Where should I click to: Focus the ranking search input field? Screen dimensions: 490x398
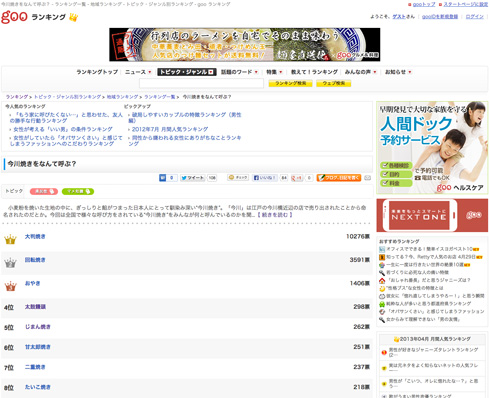tap(201, 83)
